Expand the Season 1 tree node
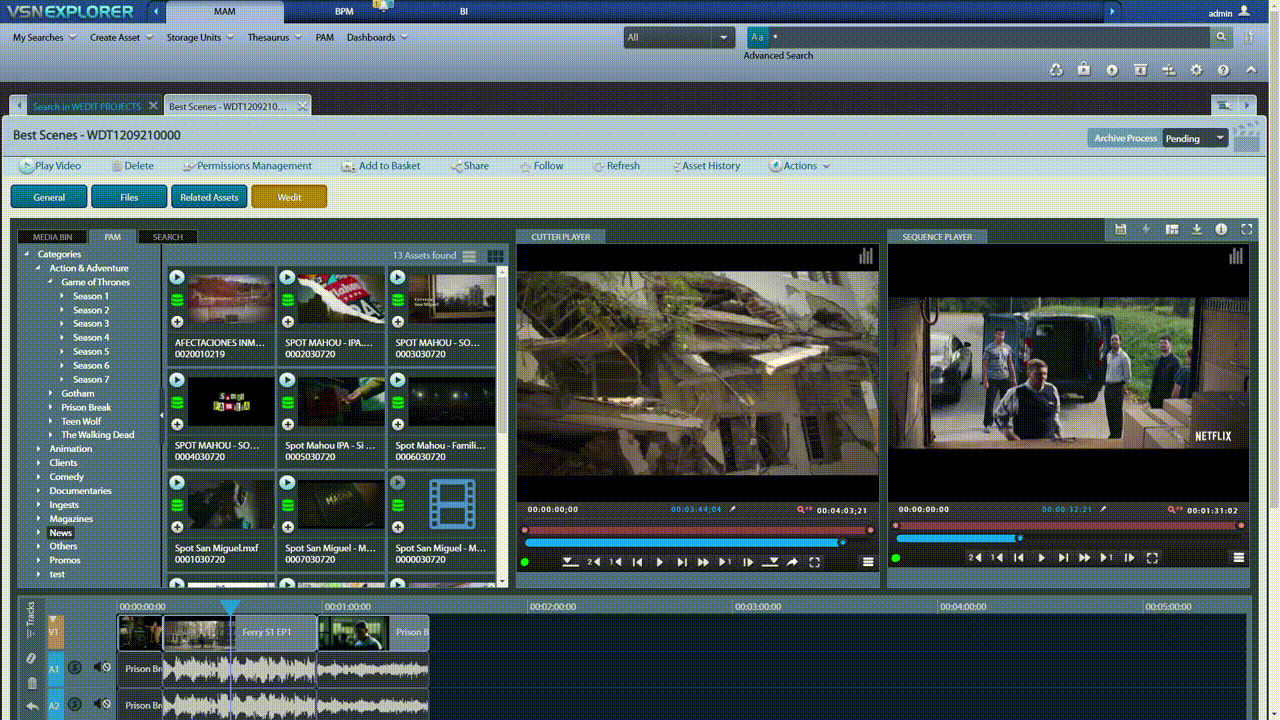The width and height of the screenshot is (1280, 720). [62, 296]
